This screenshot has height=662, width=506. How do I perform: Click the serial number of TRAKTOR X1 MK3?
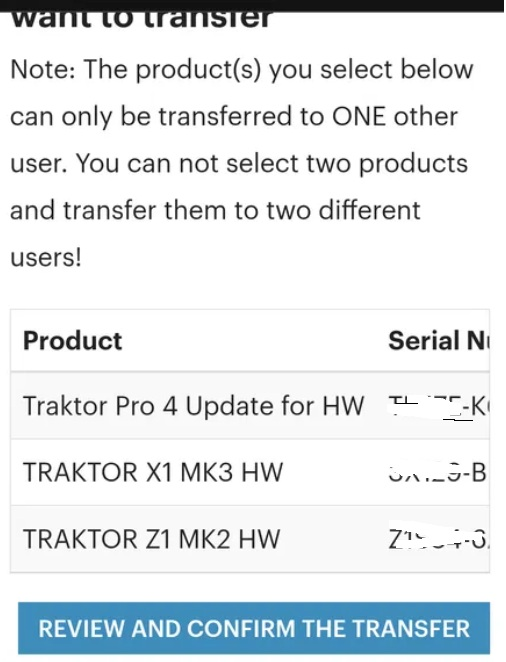click(437, 473)
